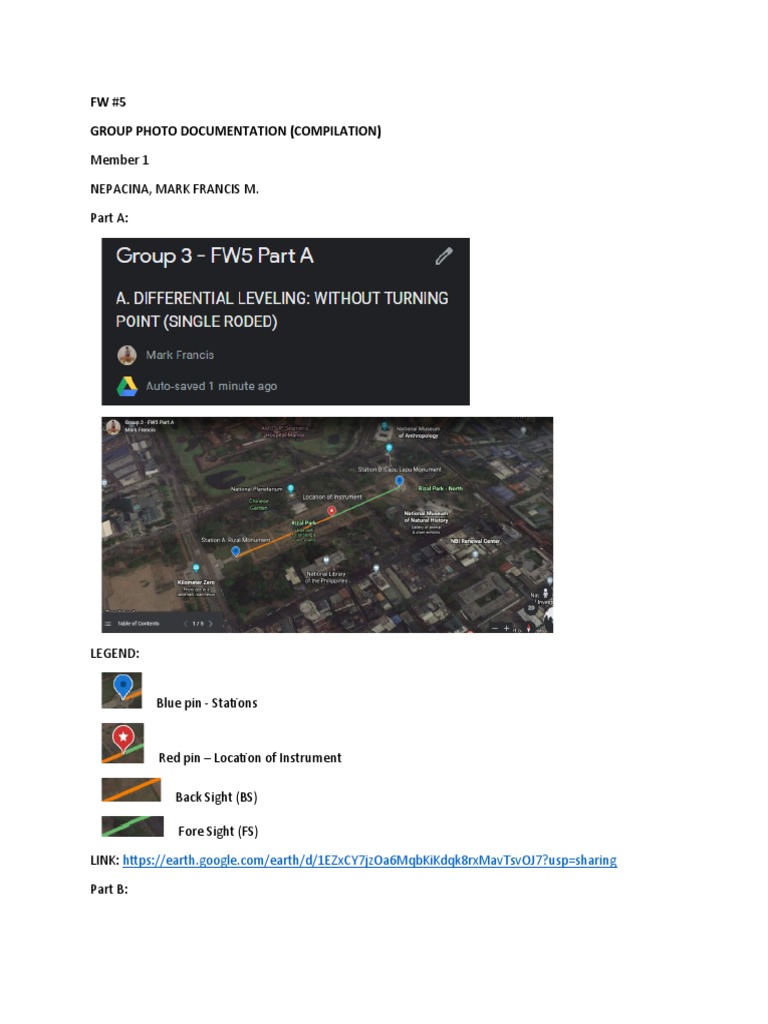Click the pencil edit icon beside project title
Image resolution: width=768 pixels, height=1024 pixels.
coord(444,256)
